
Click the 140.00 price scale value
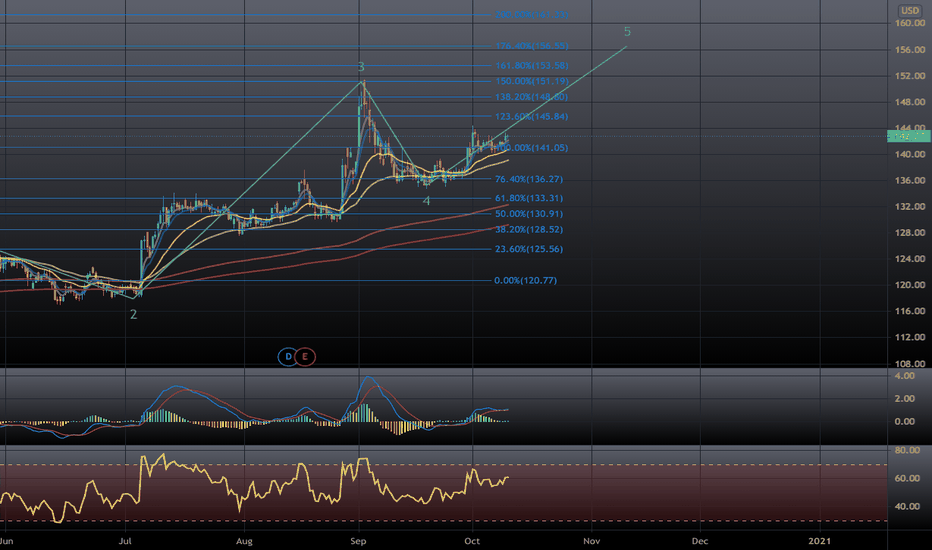(x=910, y=154)
